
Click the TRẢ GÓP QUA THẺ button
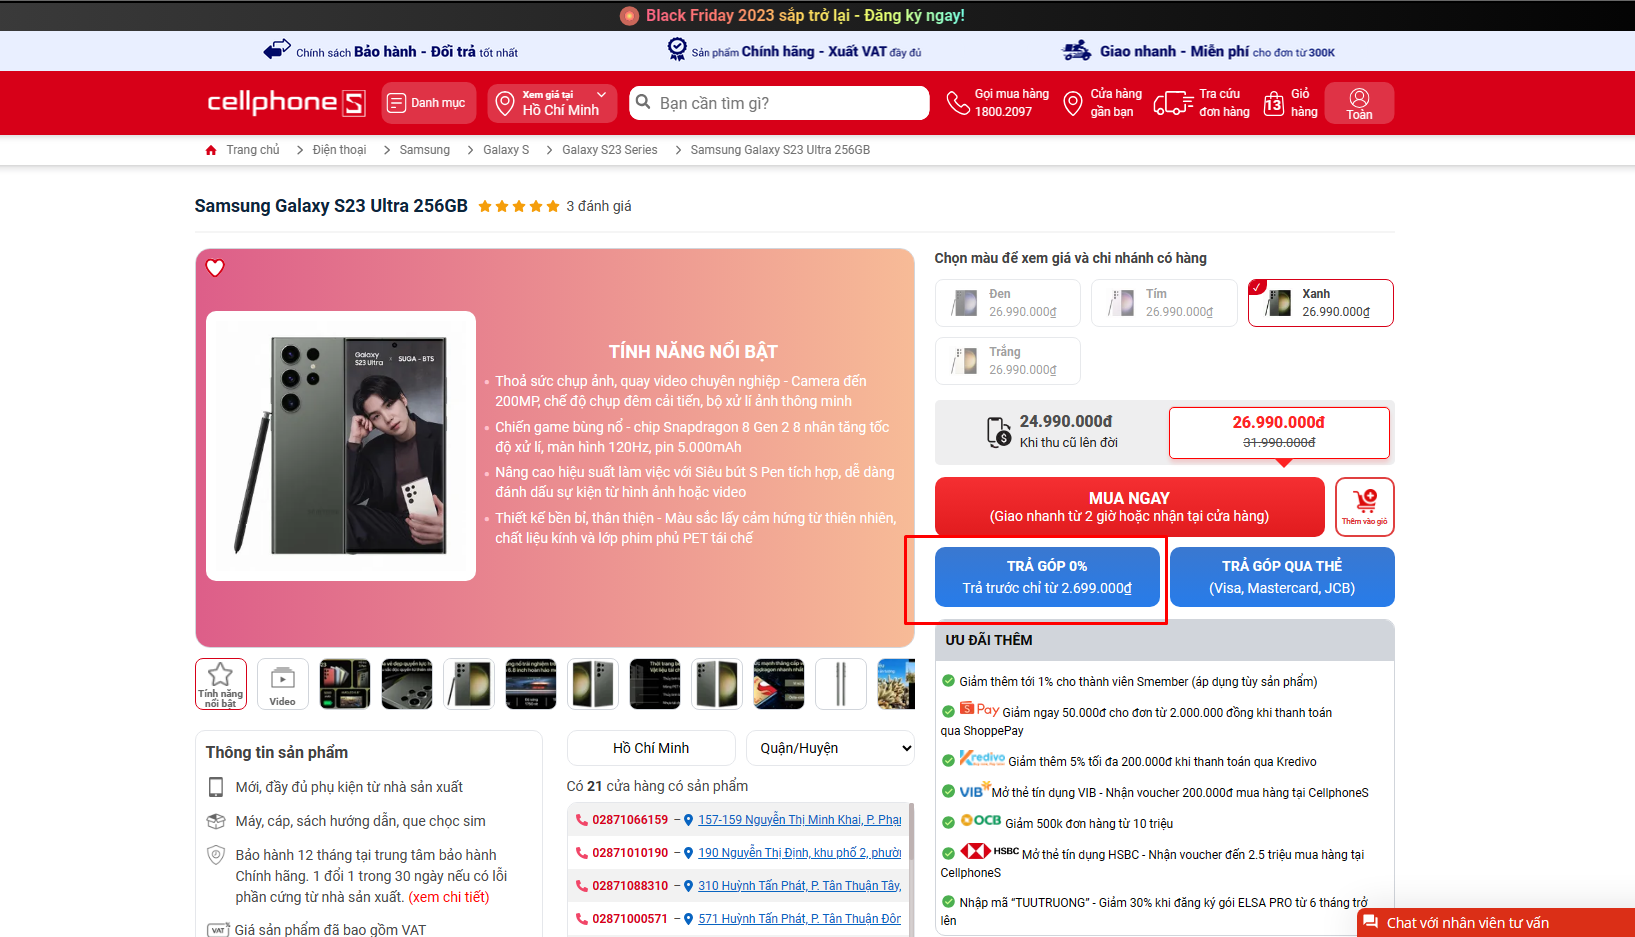pos(1282,577)
